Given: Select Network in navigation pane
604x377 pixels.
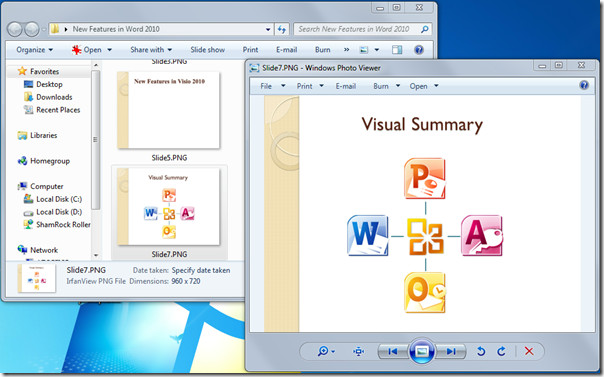Looking at the screenshot, I should [x=44, y=250].
